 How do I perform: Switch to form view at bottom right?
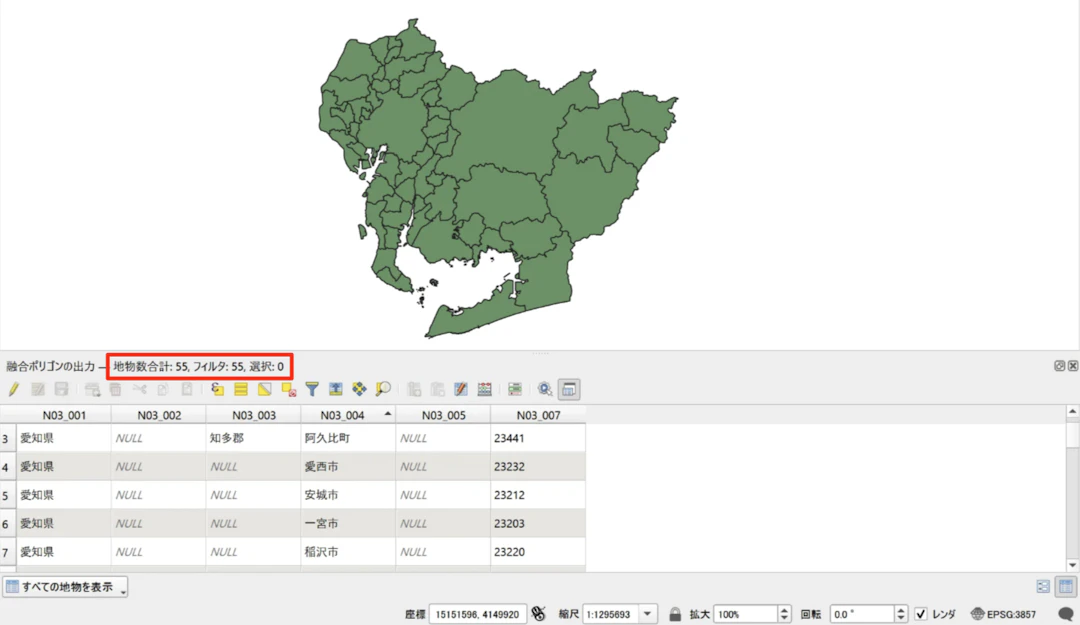point(1043,587)
